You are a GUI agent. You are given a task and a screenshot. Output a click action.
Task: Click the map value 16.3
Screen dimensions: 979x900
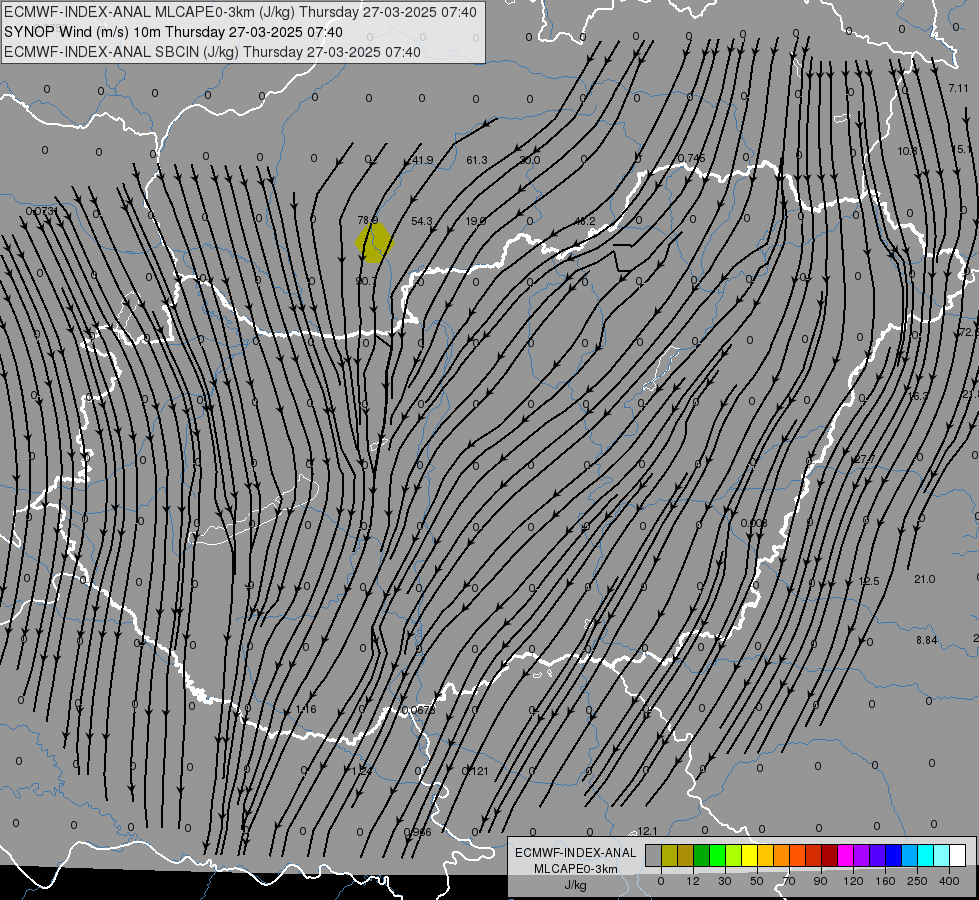pyautogui.click(x=918, y=396)
